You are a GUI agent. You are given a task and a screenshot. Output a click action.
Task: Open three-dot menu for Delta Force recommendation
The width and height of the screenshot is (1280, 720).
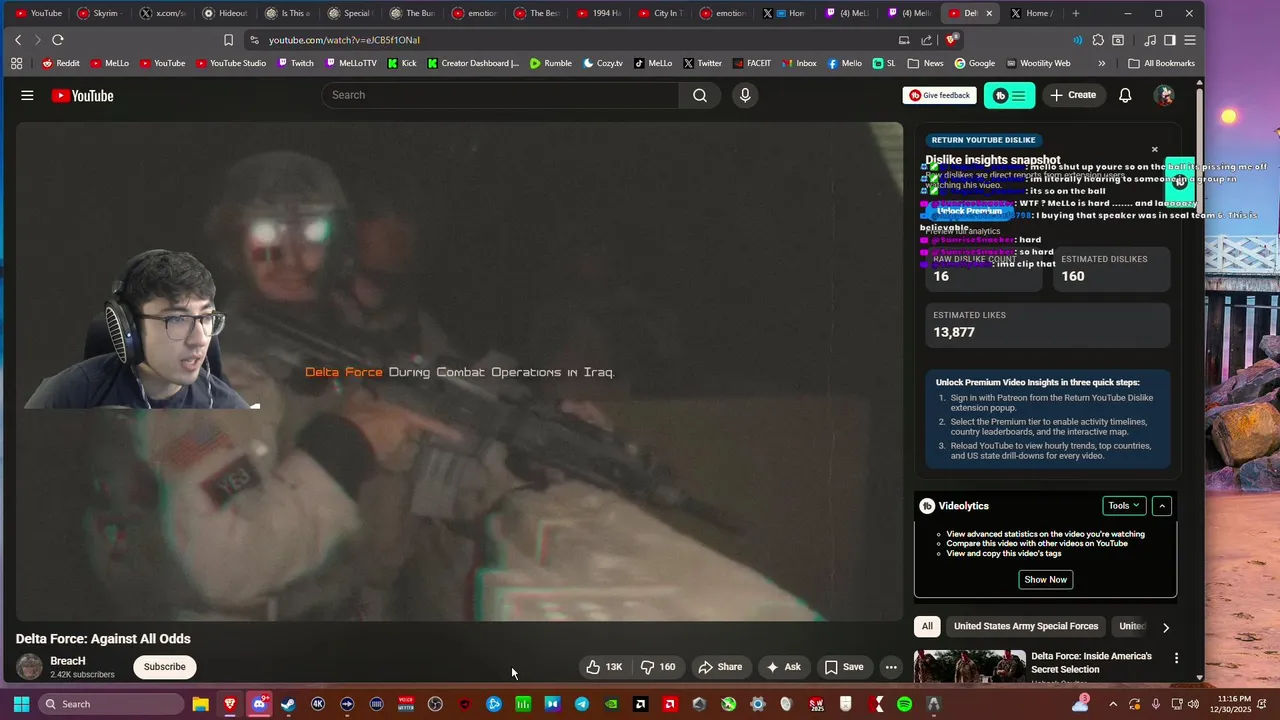click(x=1176, y=658)
